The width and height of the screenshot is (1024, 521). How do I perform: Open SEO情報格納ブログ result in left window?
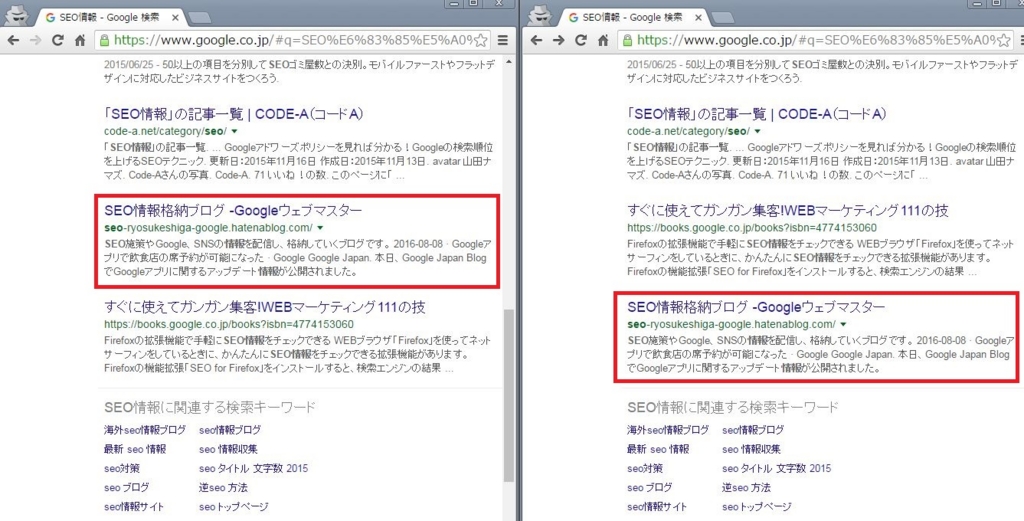click(x=233, y=211)
